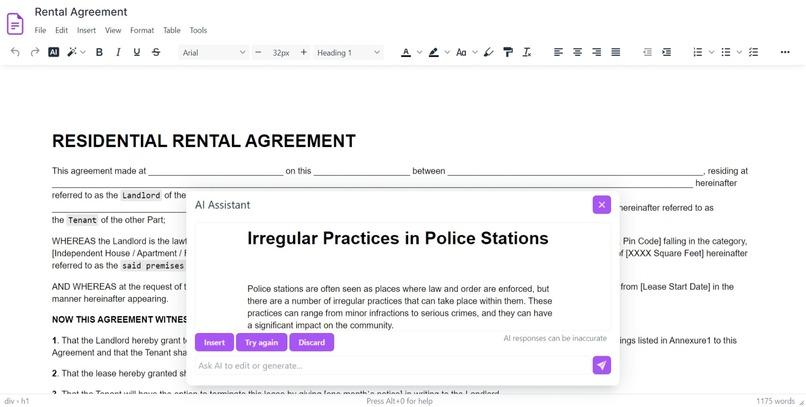This screenshot has height=407, width=806.
Task: Send the AI prompt with paper plane icon
Action: (601, 365)
